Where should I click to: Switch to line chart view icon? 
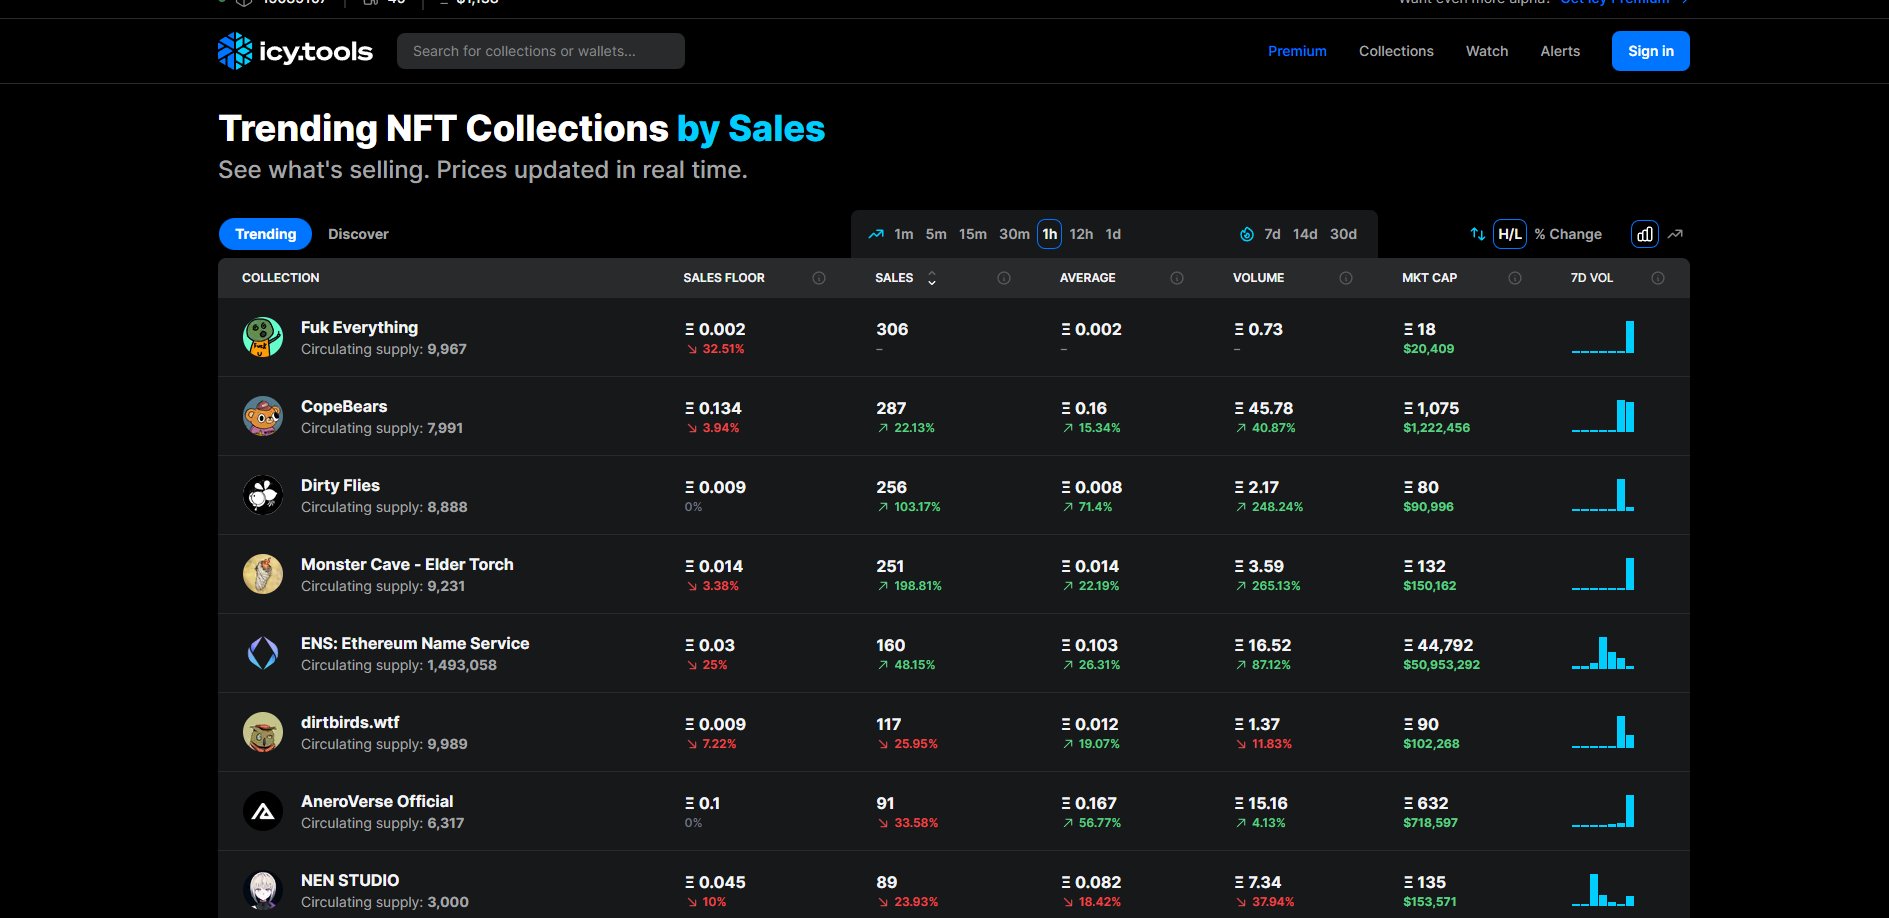1676,234
